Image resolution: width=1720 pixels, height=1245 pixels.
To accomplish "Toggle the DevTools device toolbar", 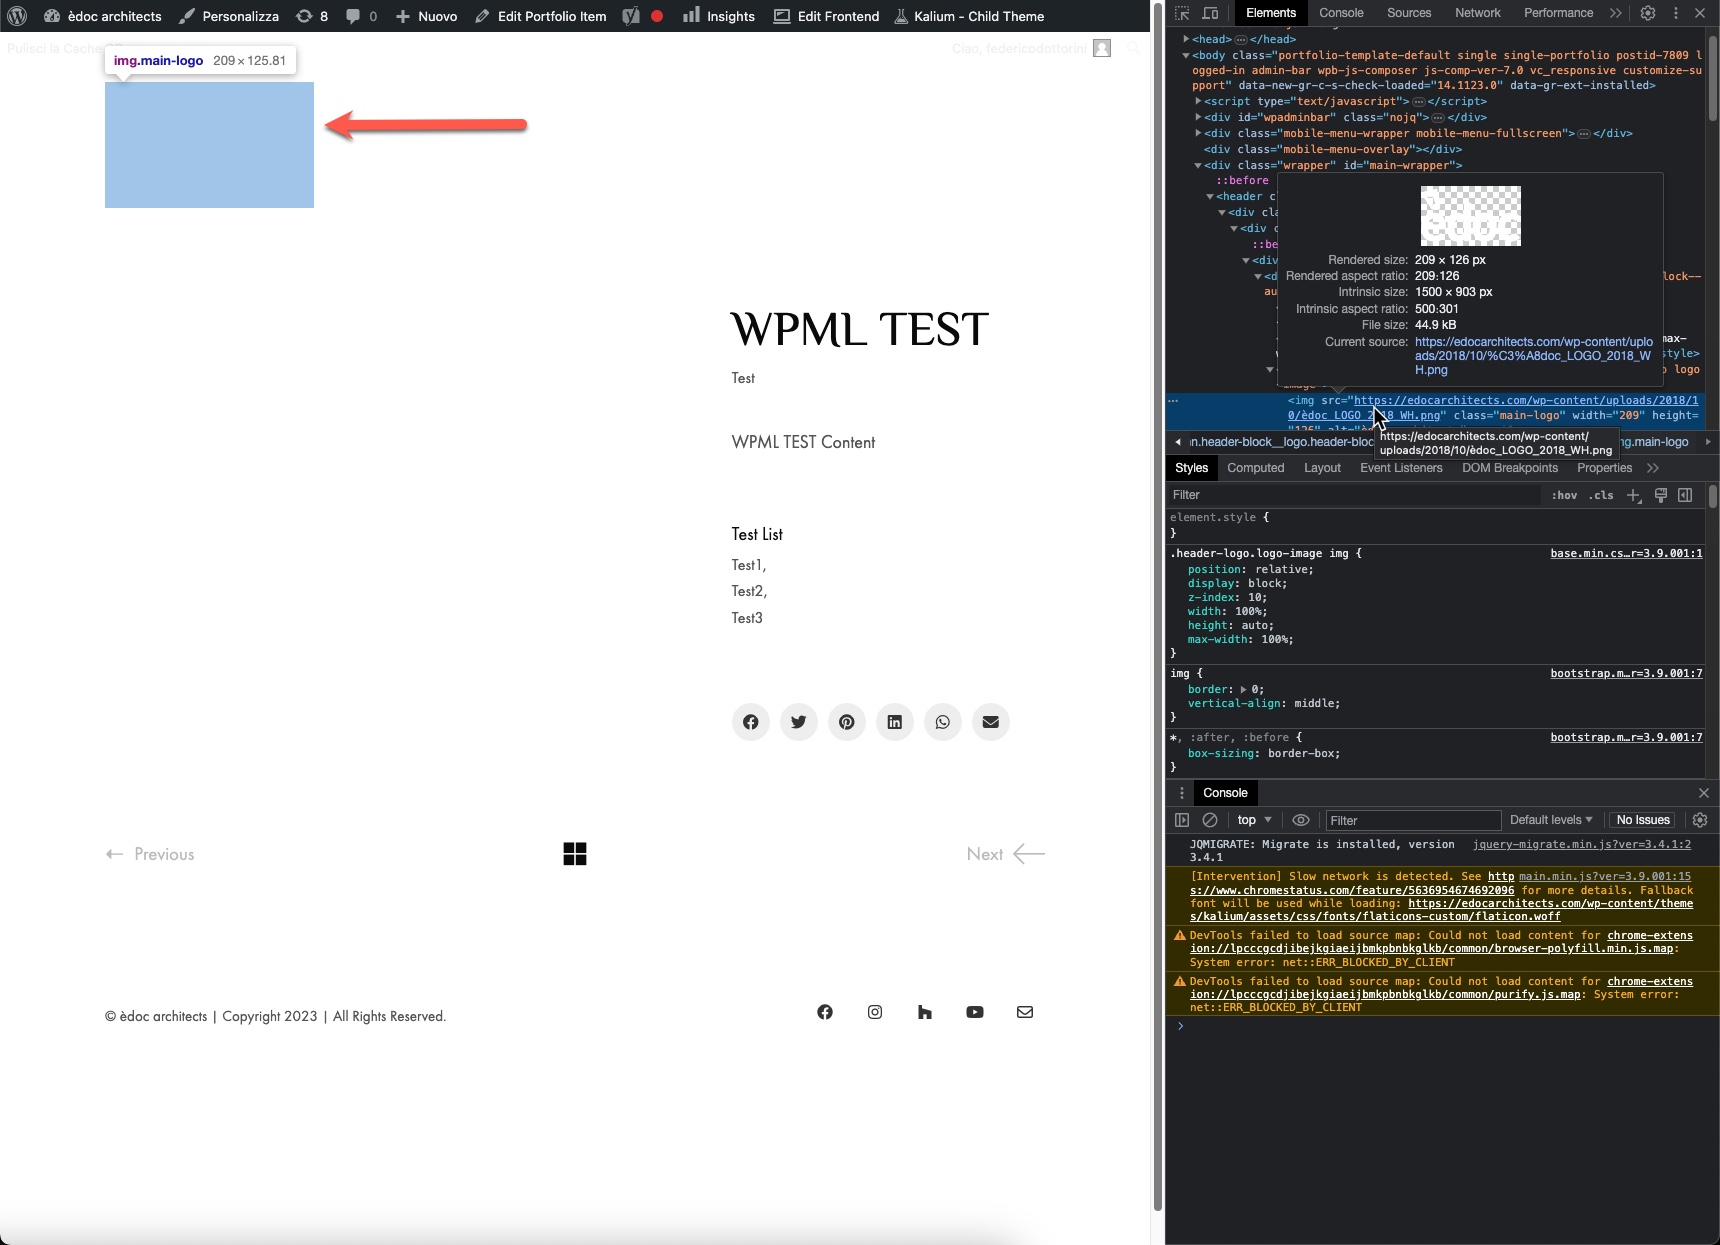I will tap(1210, 13).
